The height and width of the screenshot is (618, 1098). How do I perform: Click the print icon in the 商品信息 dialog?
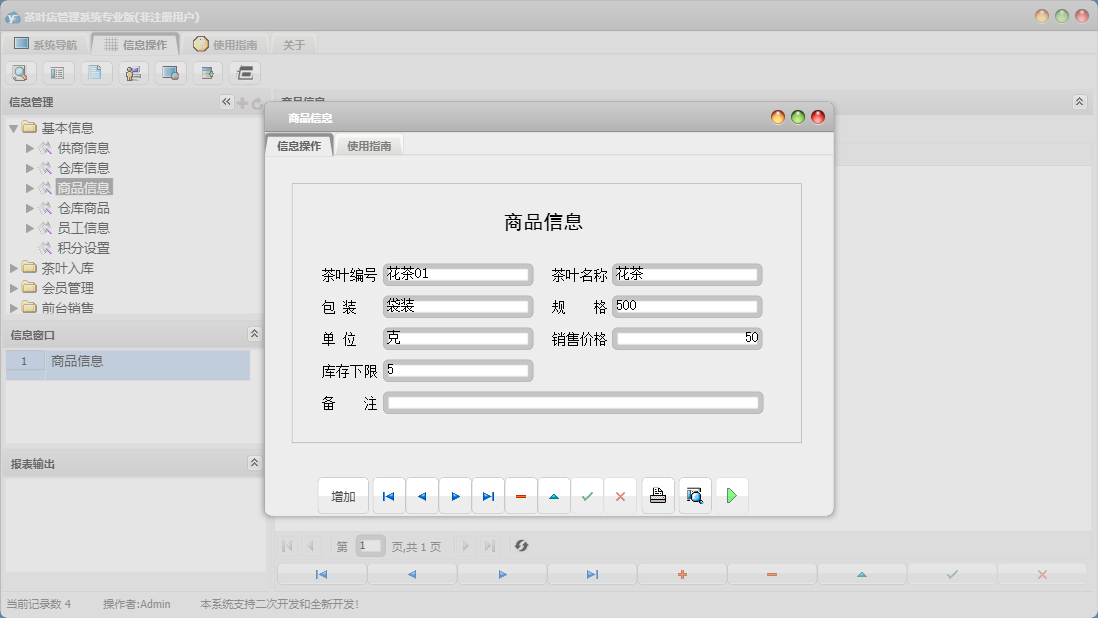click(657, 495)
